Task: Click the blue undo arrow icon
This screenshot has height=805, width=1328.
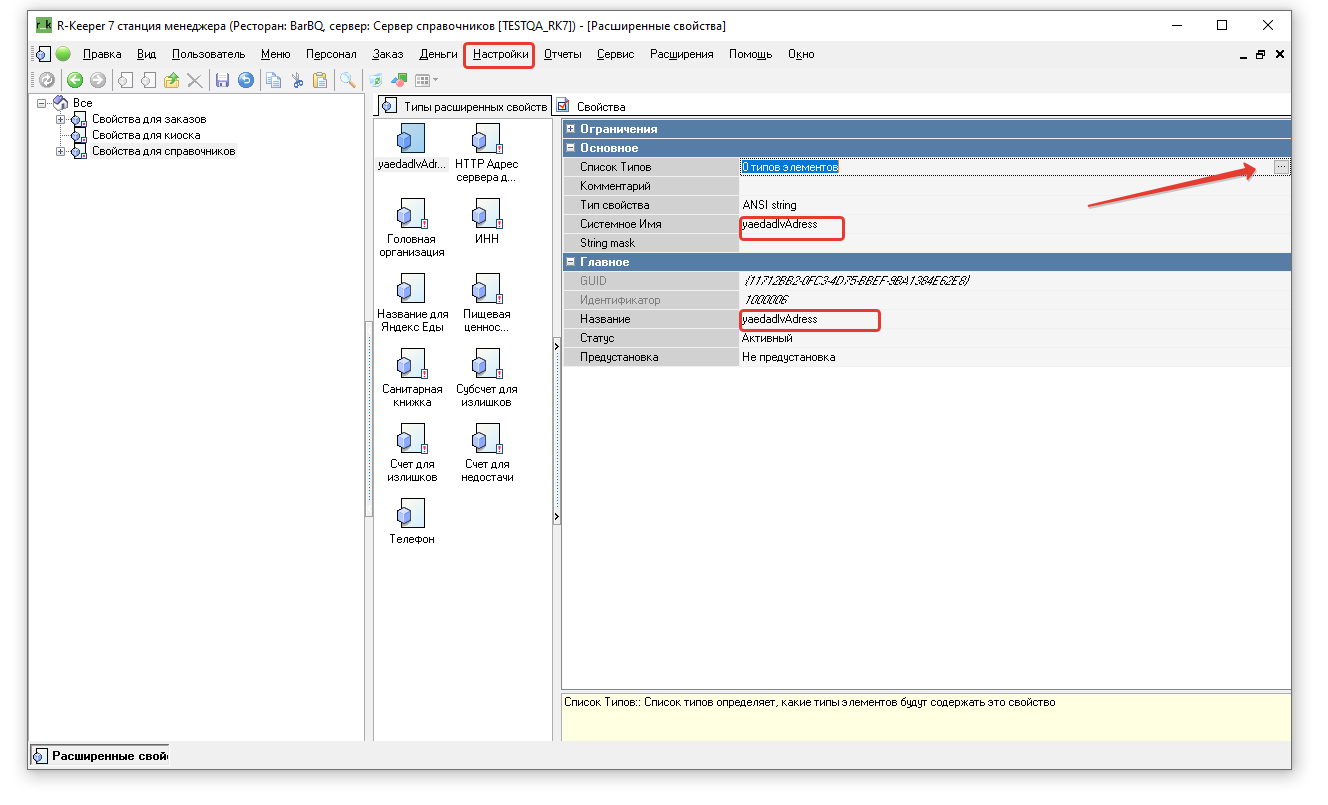Action: [x=245, y=81]
